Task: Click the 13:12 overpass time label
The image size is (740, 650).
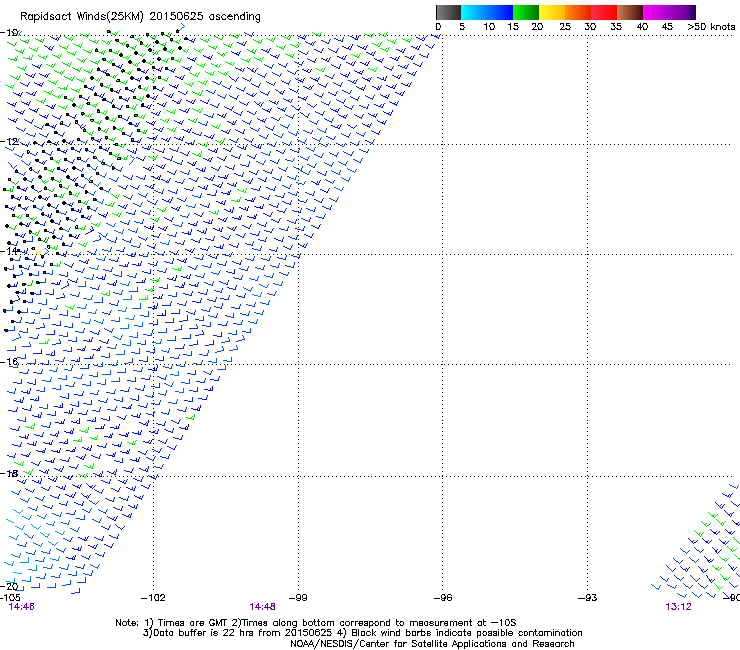Action: pos(678,607)
